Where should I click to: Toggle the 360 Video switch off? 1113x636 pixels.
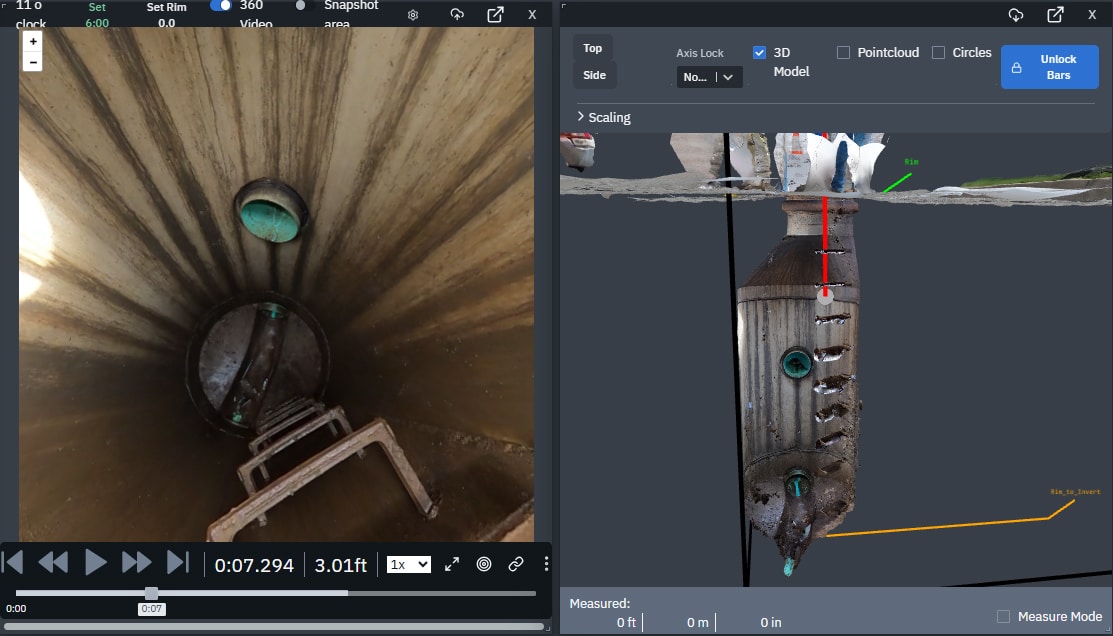tap(221, 6)
